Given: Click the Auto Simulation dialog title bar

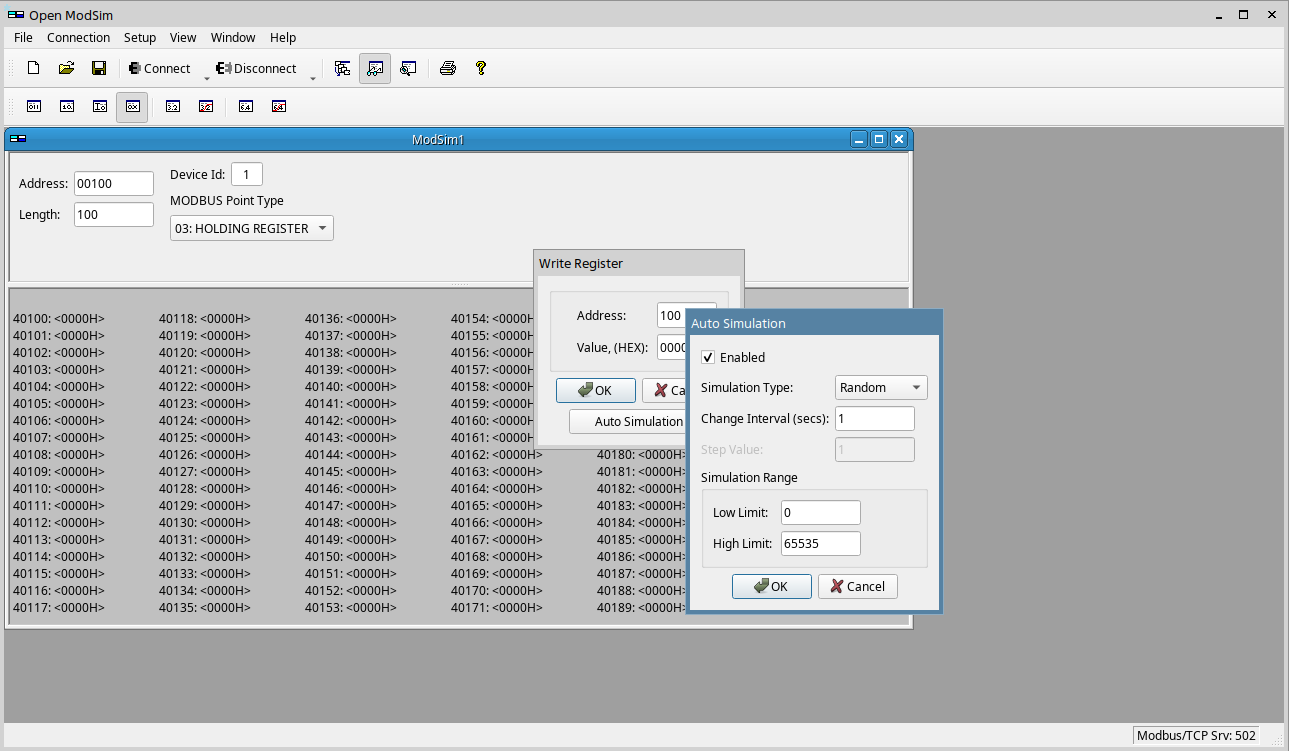Looking at the screenshot, I should click(x=815, y=323).
